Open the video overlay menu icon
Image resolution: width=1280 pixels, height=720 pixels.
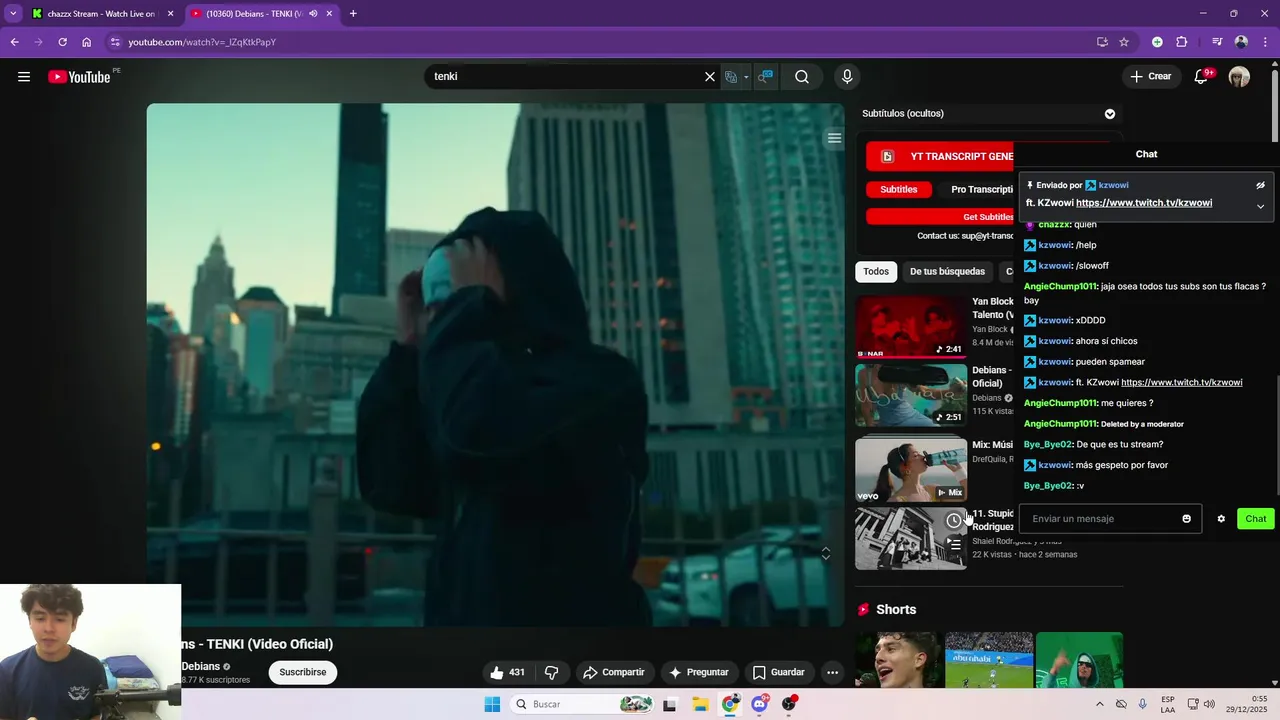pos(834,138)
